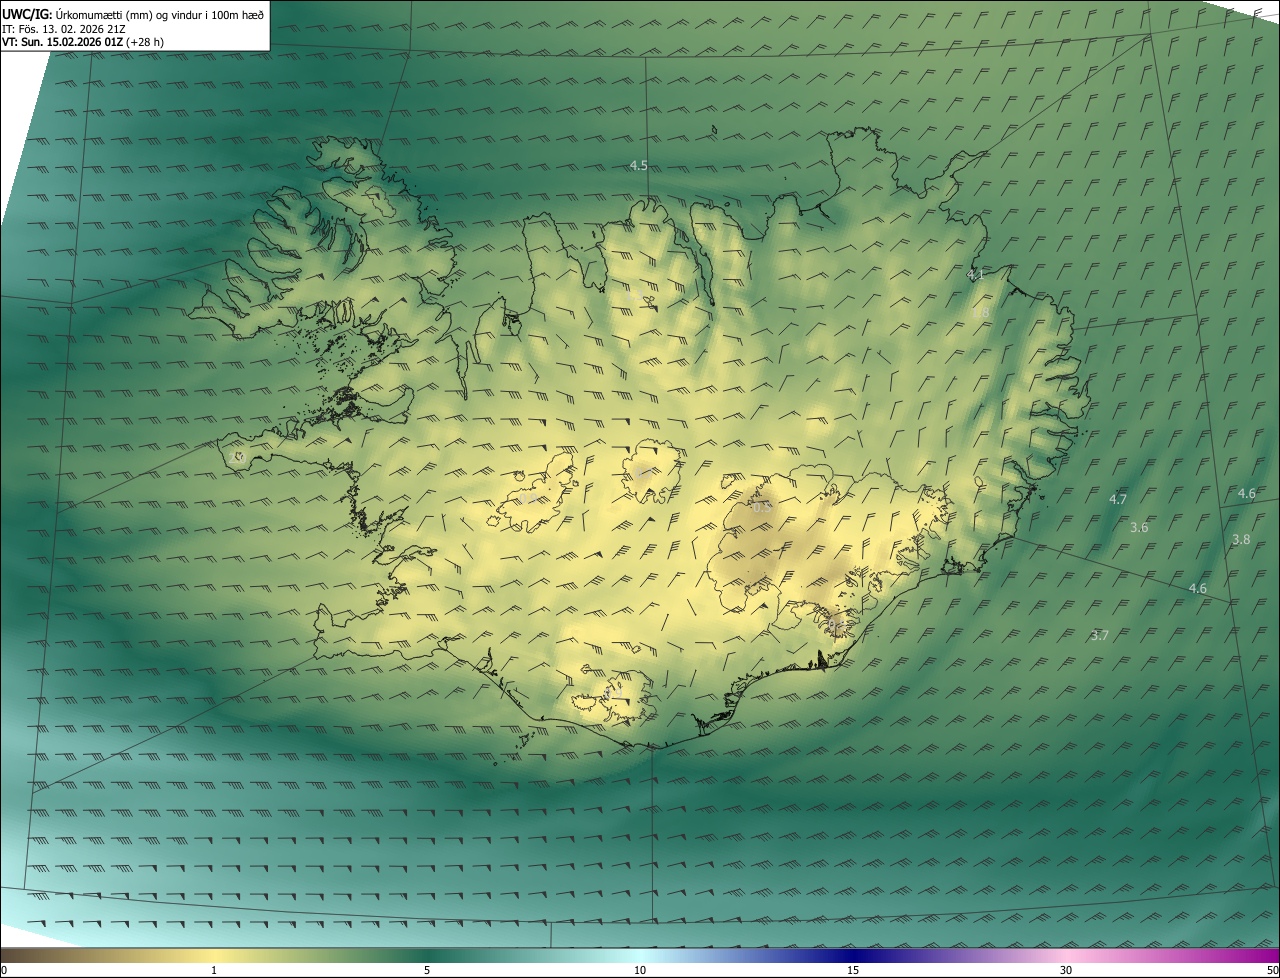This screenshot has width=1280, height=978.
Task: Click the '0' label on the colour scale
Action: point(4,970)
